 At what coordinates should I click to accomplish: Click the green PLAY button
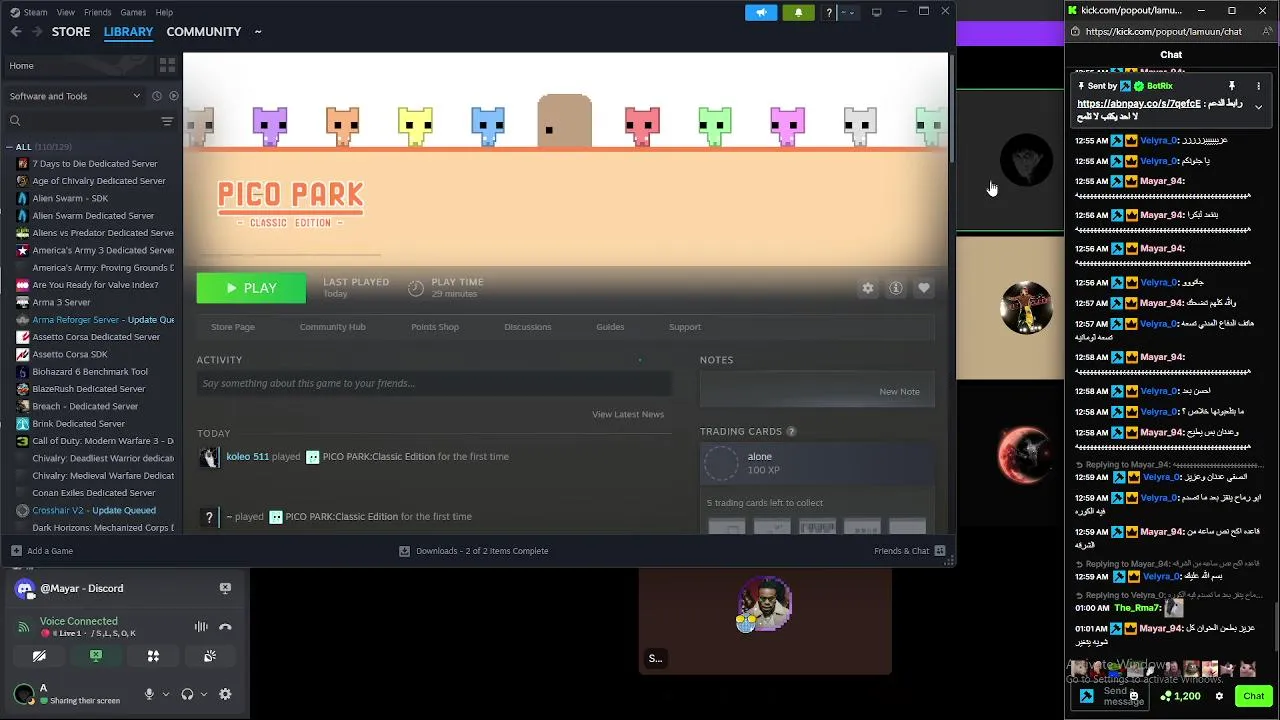click(251, 288)
